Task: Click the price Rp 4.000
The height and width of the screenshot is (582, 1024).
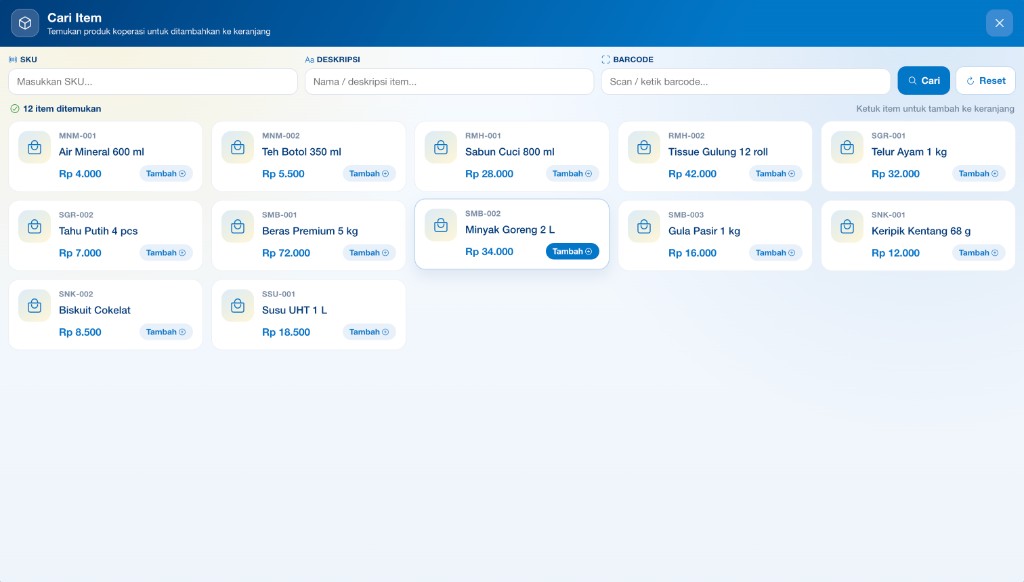Action: (x=80, y=174)
